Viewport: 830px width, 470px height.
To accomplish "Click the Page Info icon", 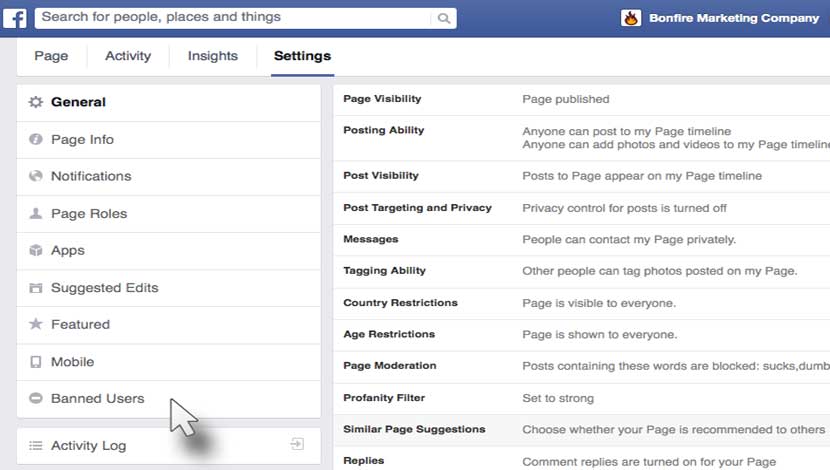I will coord(36,140).
